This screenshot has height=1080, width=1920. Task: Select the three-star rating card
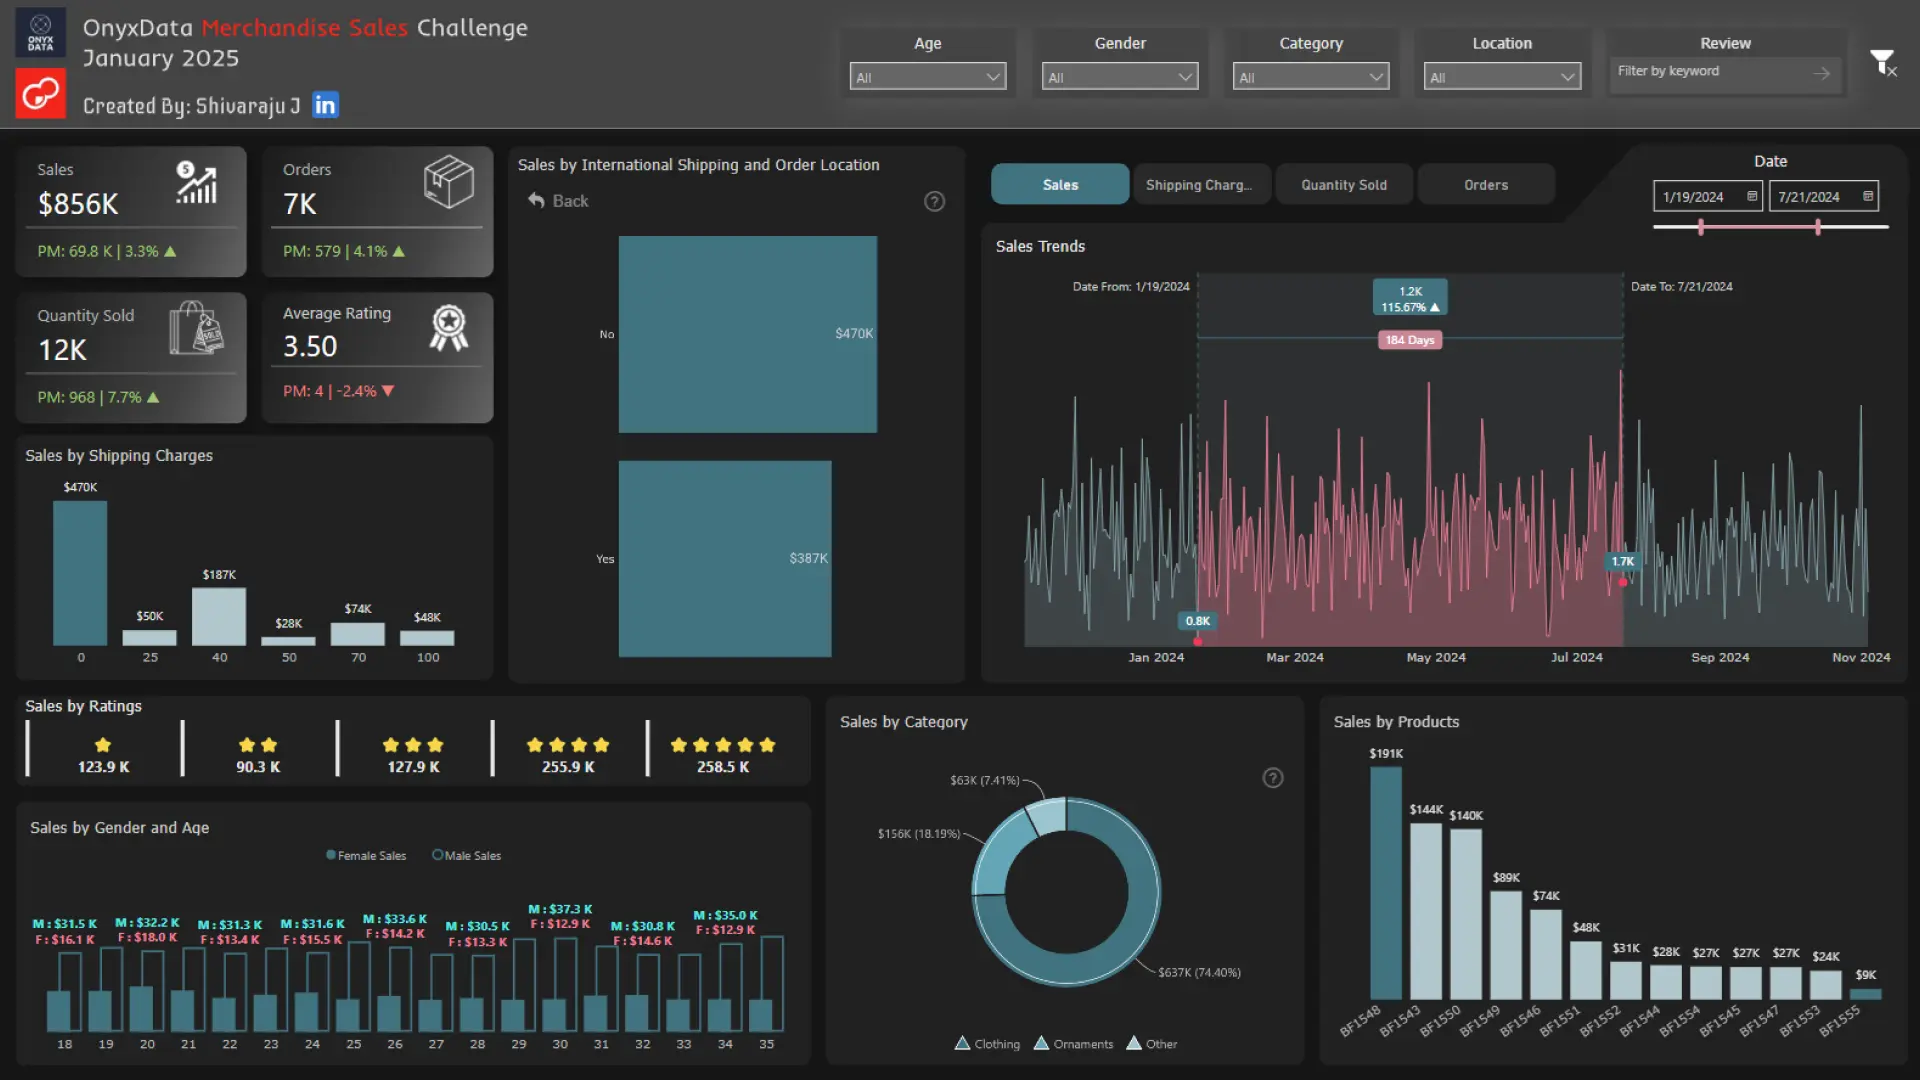tap(413, 749)
